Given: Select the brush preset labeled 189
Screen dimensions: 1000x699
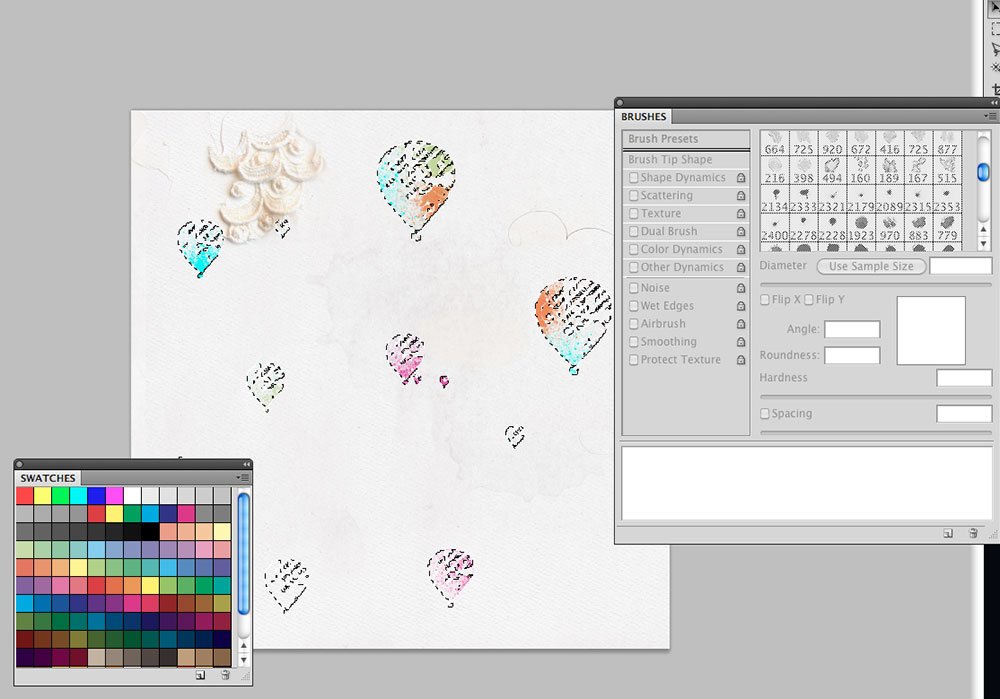Looking at the screenshot, I should (890, 172).
